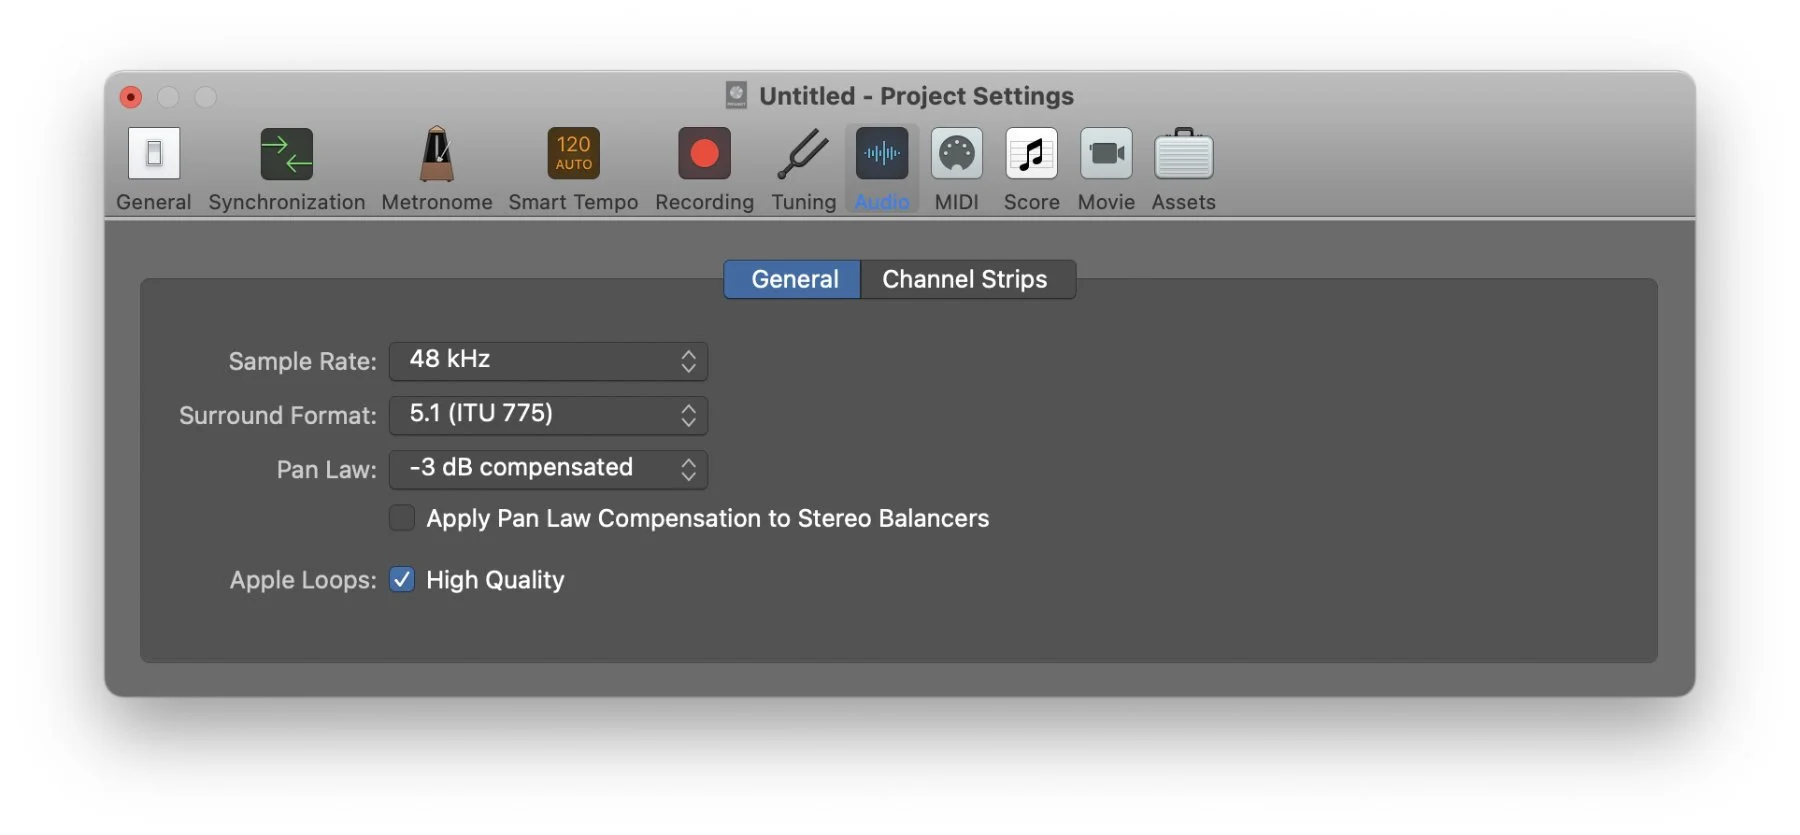Click the Pan Law label
The image size is (1800, 835).
[327, 469]
